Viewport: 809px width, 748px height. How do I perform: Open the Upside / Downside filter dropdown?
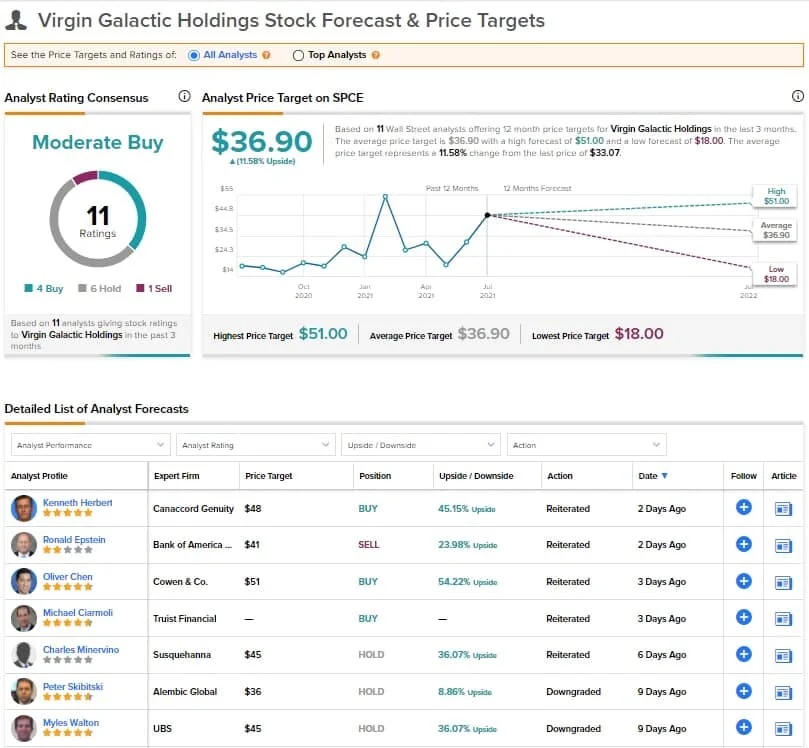point(420,445)
